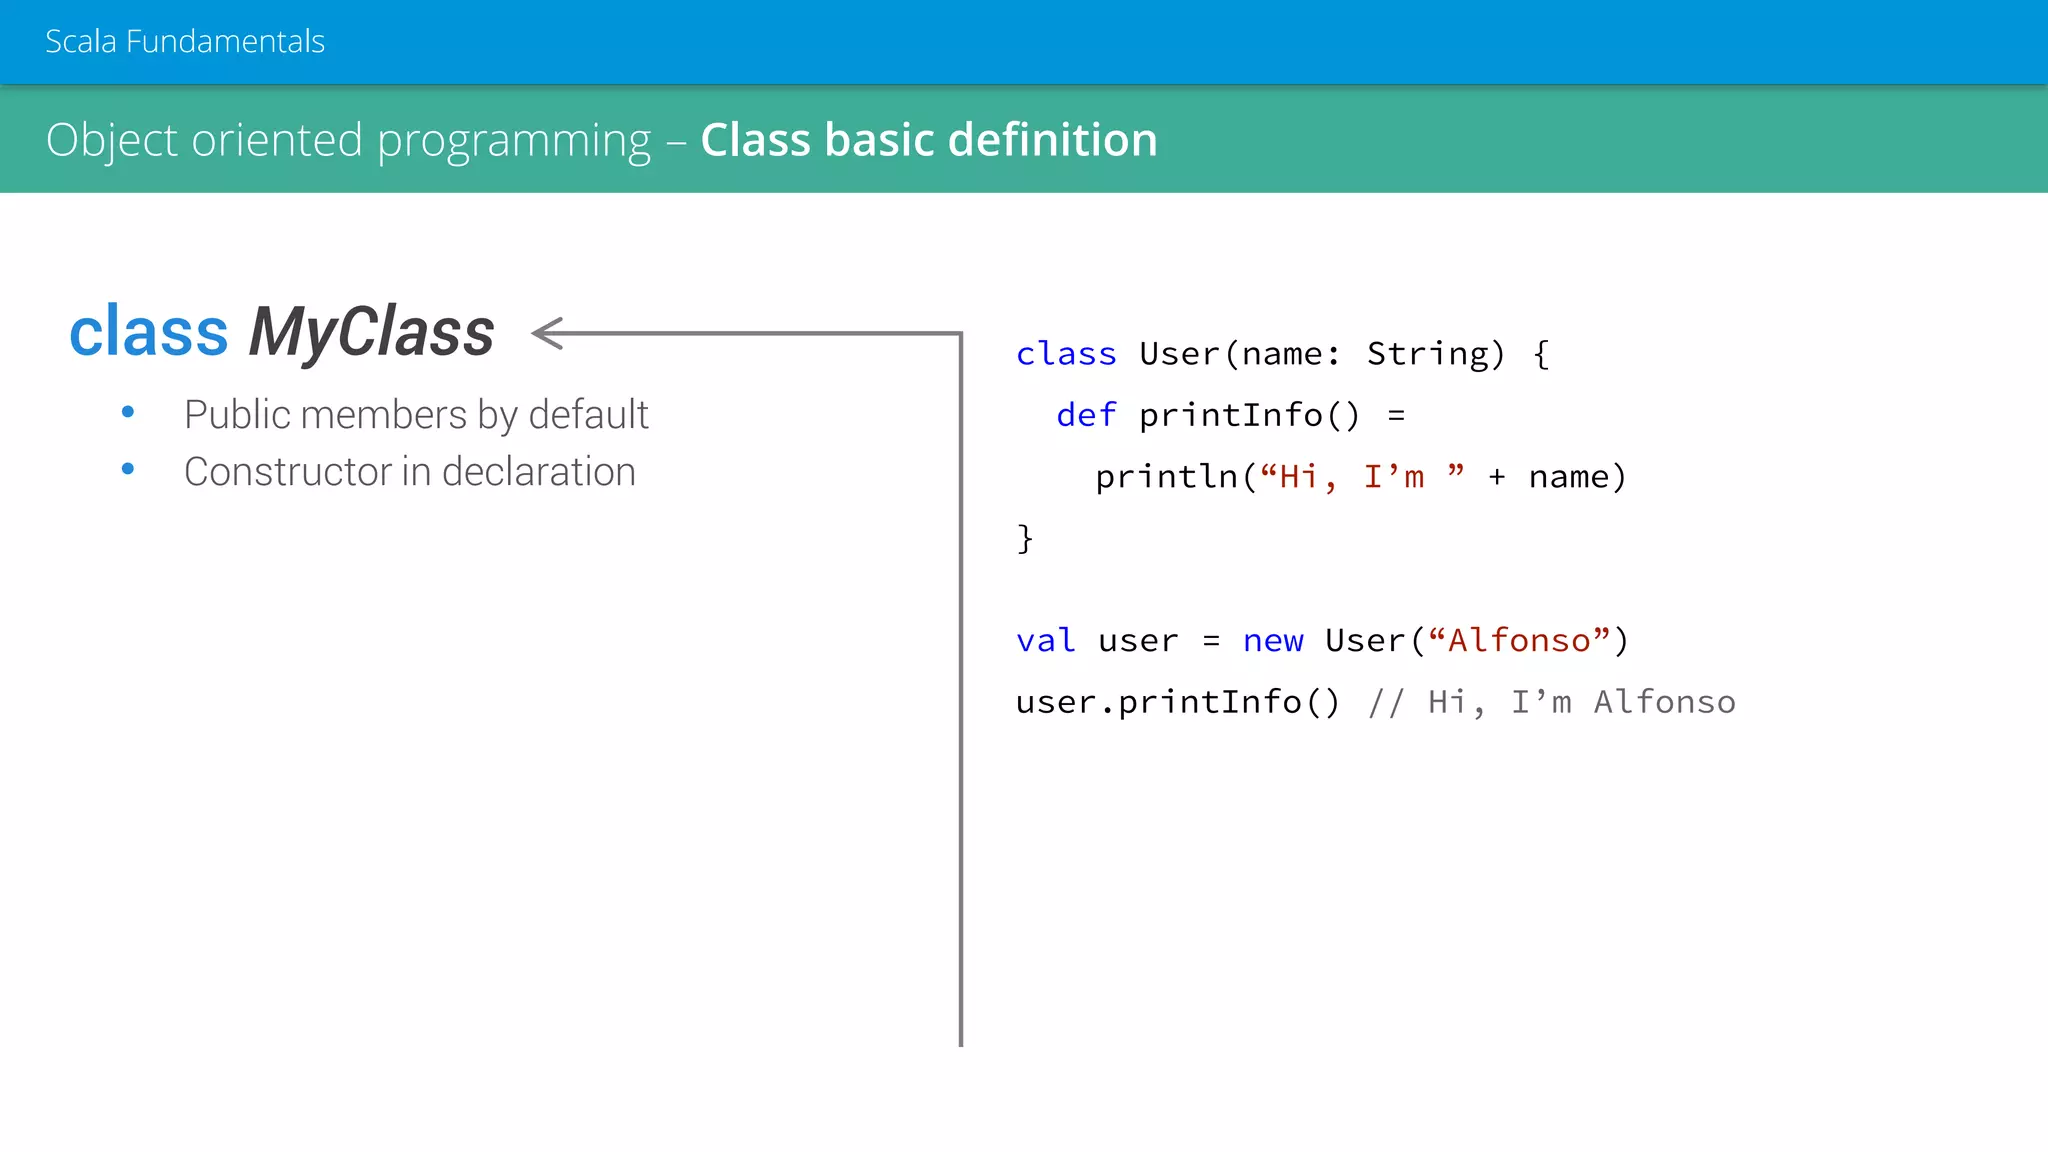The height and width of the screenshot is (1152, 2048).
Task: Click 'User(name: String)' in class declaration
Action: (x=1321, y=354)
